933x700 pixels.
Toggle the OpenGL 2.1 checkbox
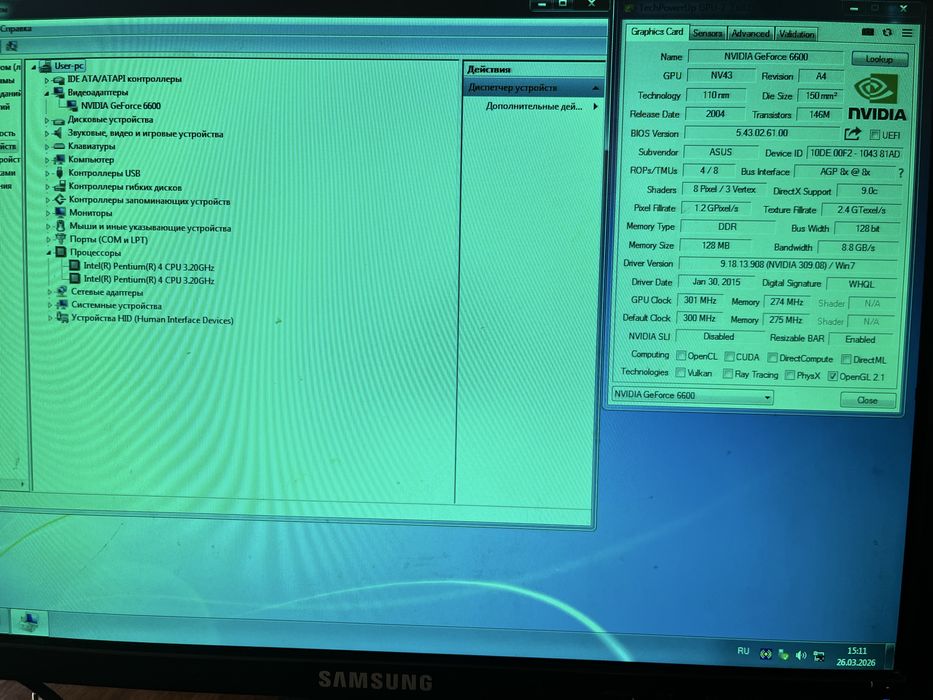[832, 376]
